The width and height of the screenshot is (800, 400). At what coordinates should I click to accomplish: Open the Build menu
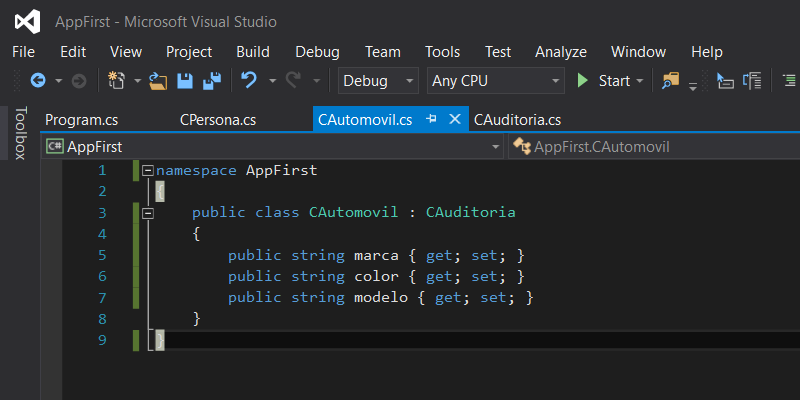[x=253, y=52]
